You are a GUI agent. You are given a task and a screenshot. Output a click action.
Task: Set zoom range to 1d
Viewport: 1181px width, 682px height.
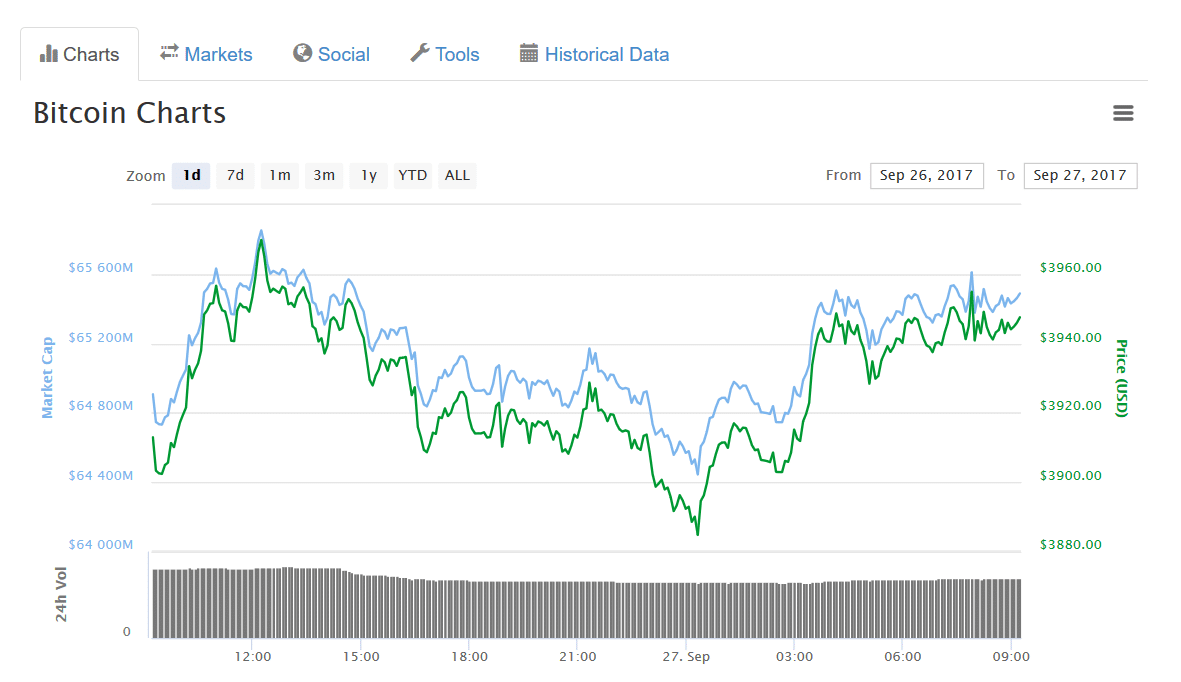[191, 176]
